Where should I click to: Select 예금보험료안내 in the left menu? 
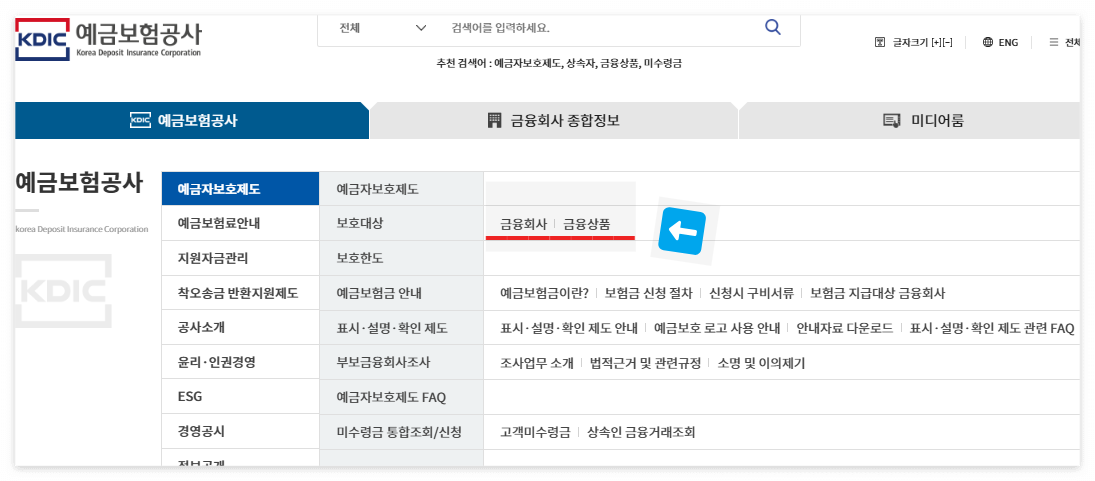coord(240,223)
